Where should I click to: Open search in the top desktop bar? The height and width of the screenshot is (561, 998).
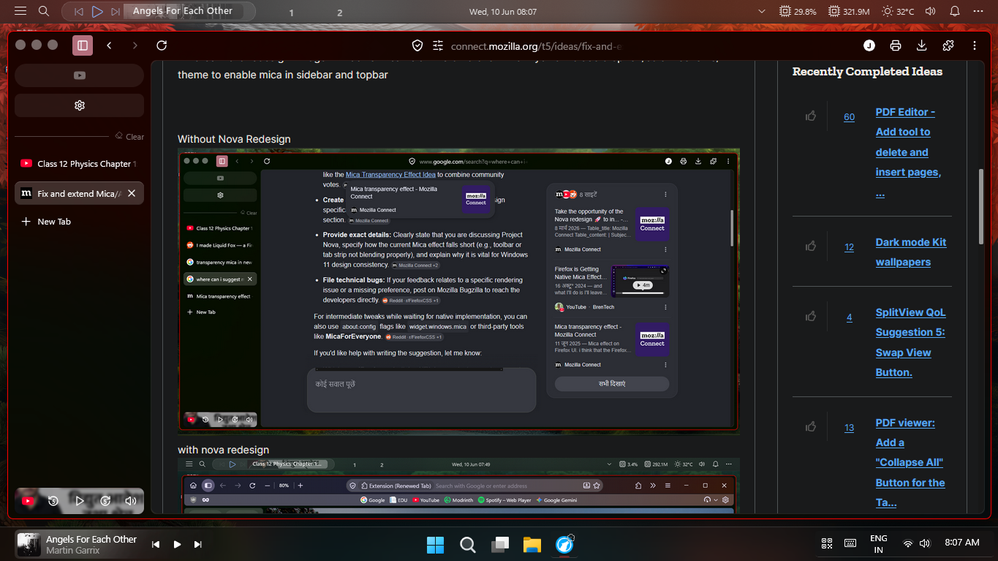(43, 11)
